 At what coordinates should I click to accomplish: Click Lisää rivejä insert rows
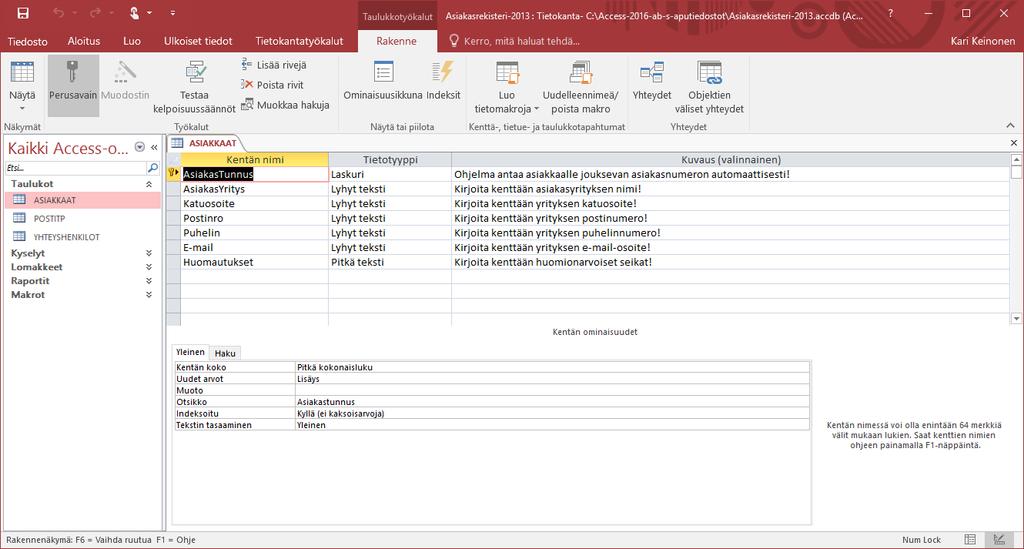pyautogui.click(x=274, y=65)
